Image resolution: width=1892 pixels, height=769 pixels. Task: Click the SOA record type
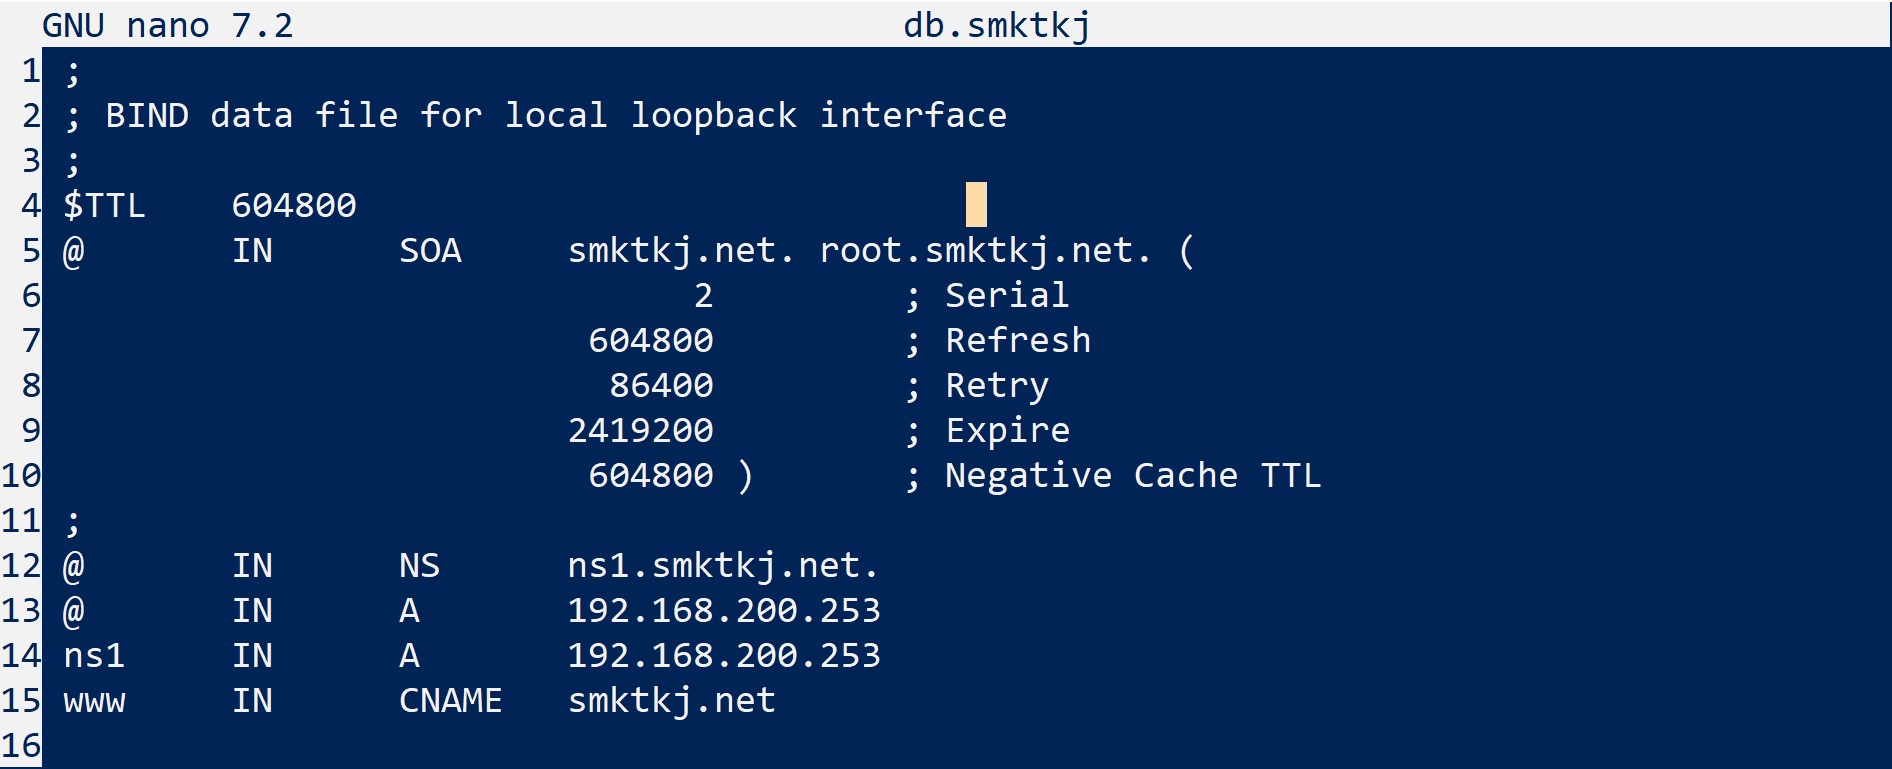(x=430, y=250)
